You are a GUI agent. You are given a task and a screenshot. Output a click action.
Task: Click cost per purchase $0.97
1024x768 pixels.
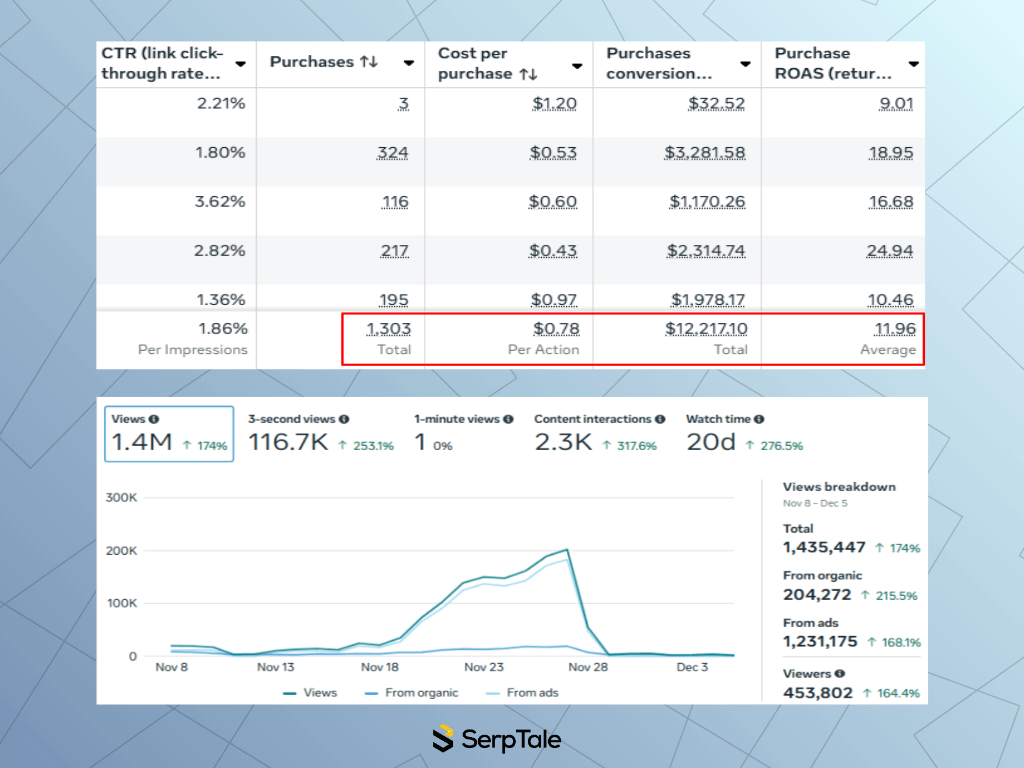554,300
